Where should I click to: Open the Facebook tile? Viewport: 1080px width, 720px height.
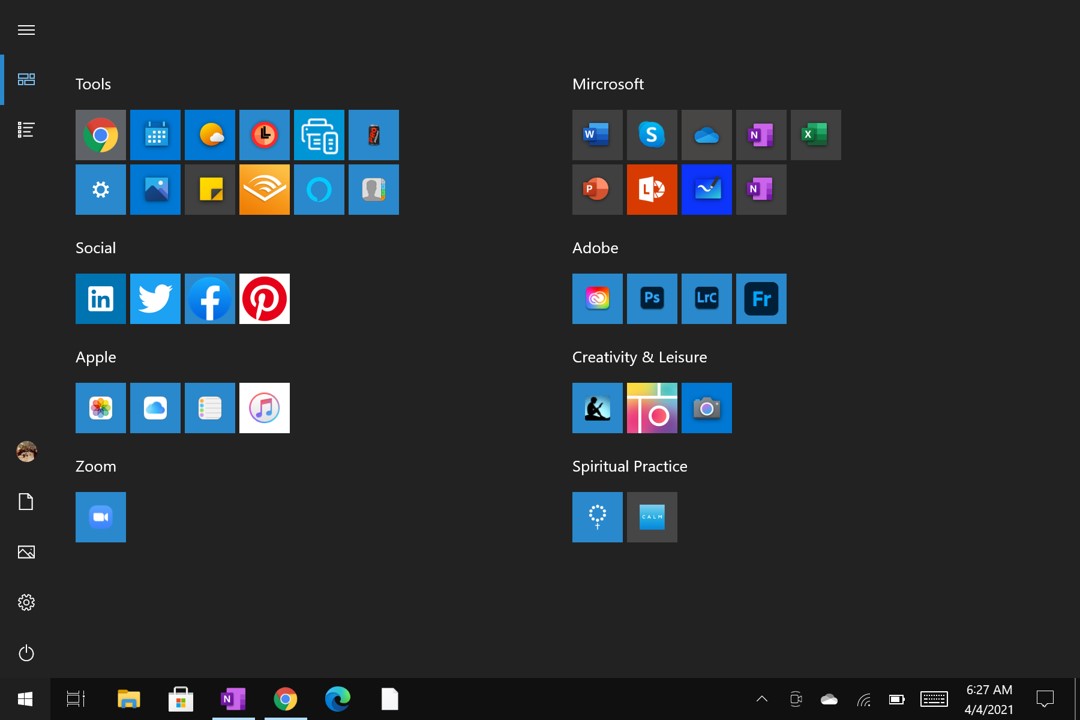tap(210, 299)
